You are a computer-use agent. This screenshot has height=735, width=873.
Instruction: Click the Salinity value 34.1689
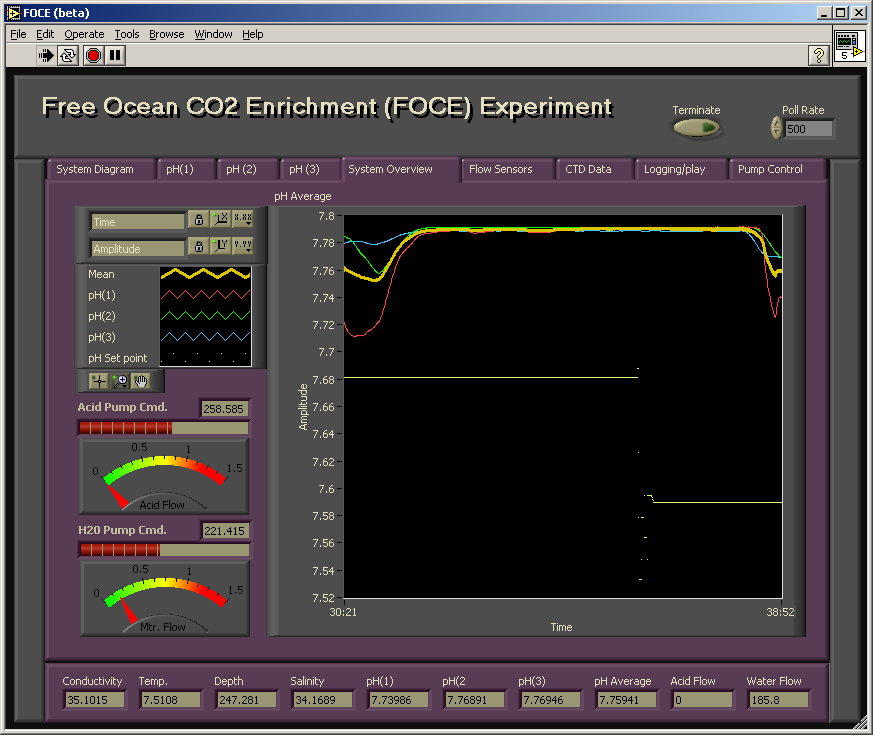click(x=322, y=700)
